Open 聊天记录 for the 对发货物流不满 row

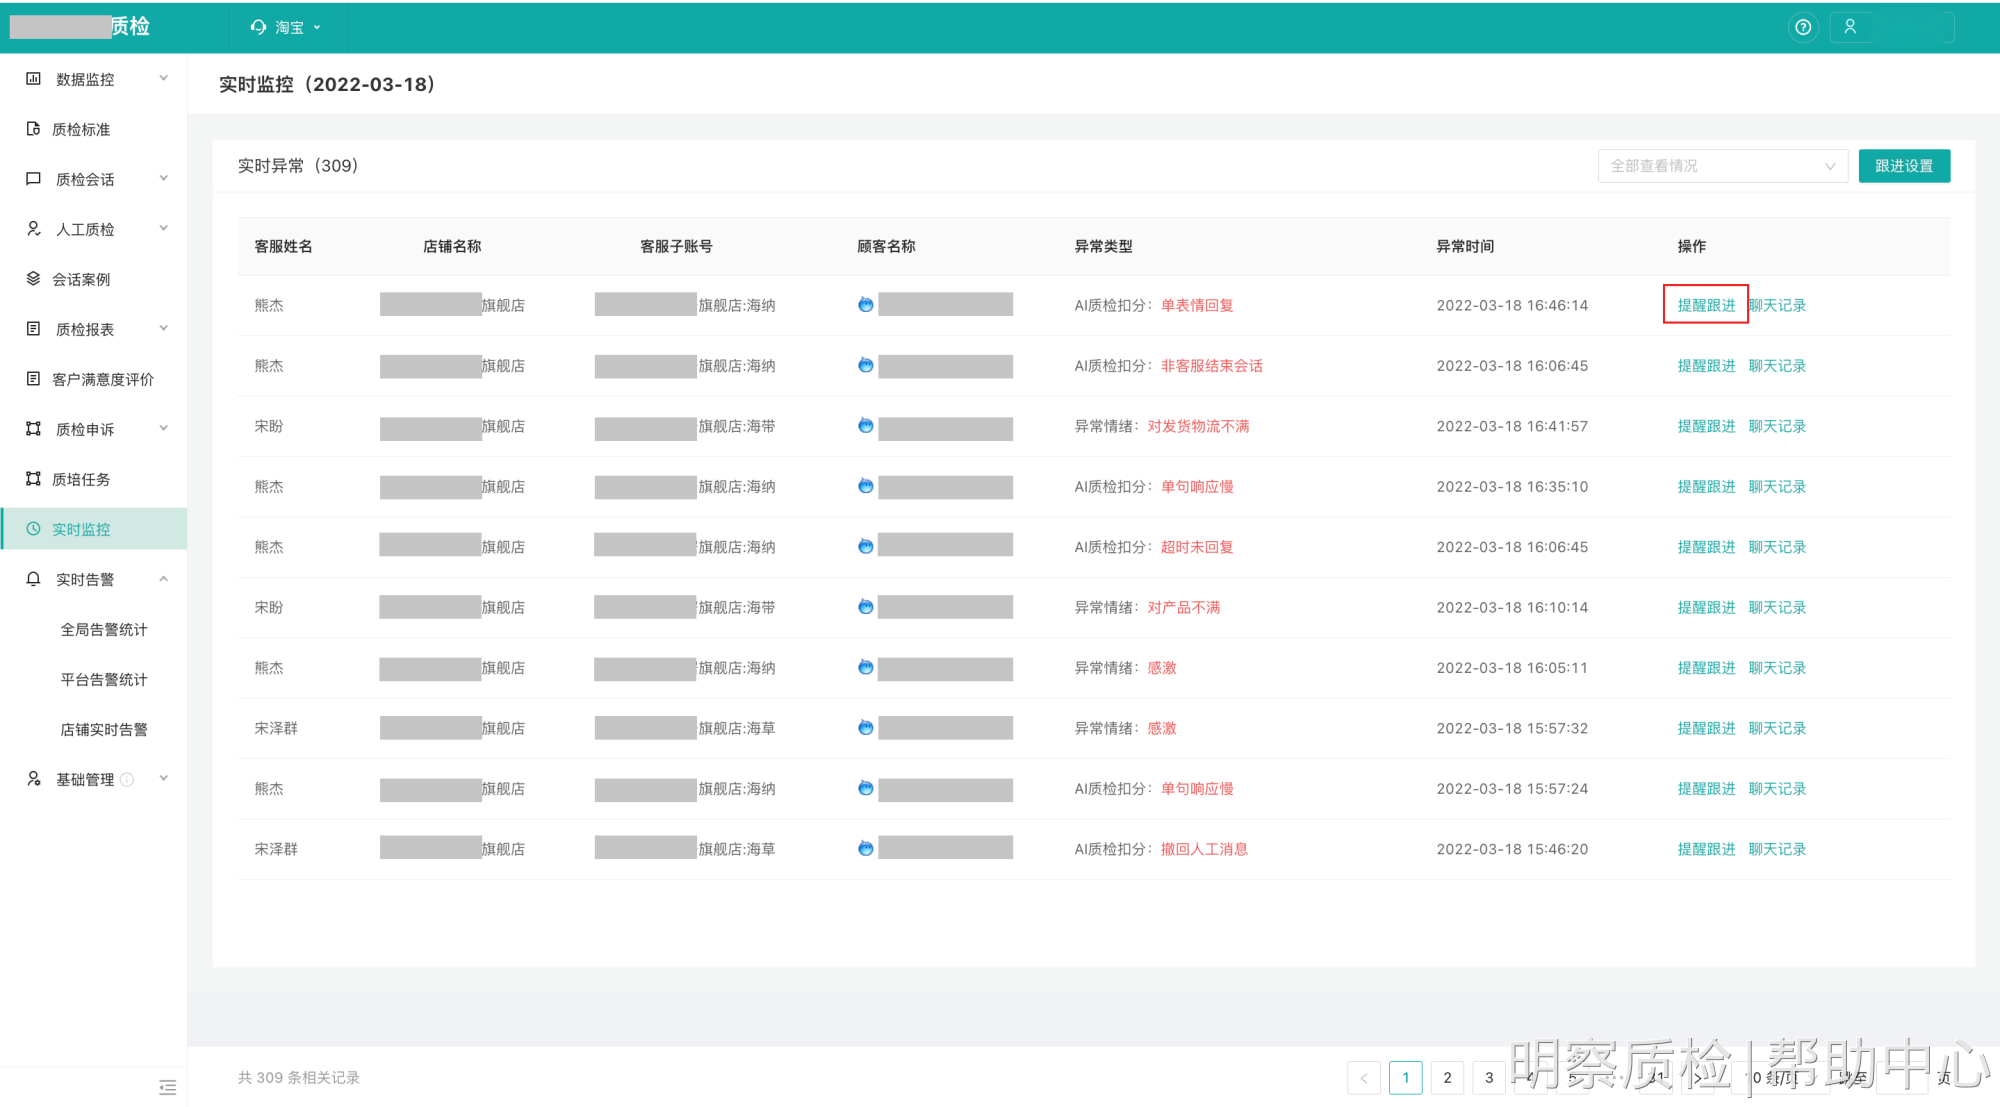point(1777,426)
